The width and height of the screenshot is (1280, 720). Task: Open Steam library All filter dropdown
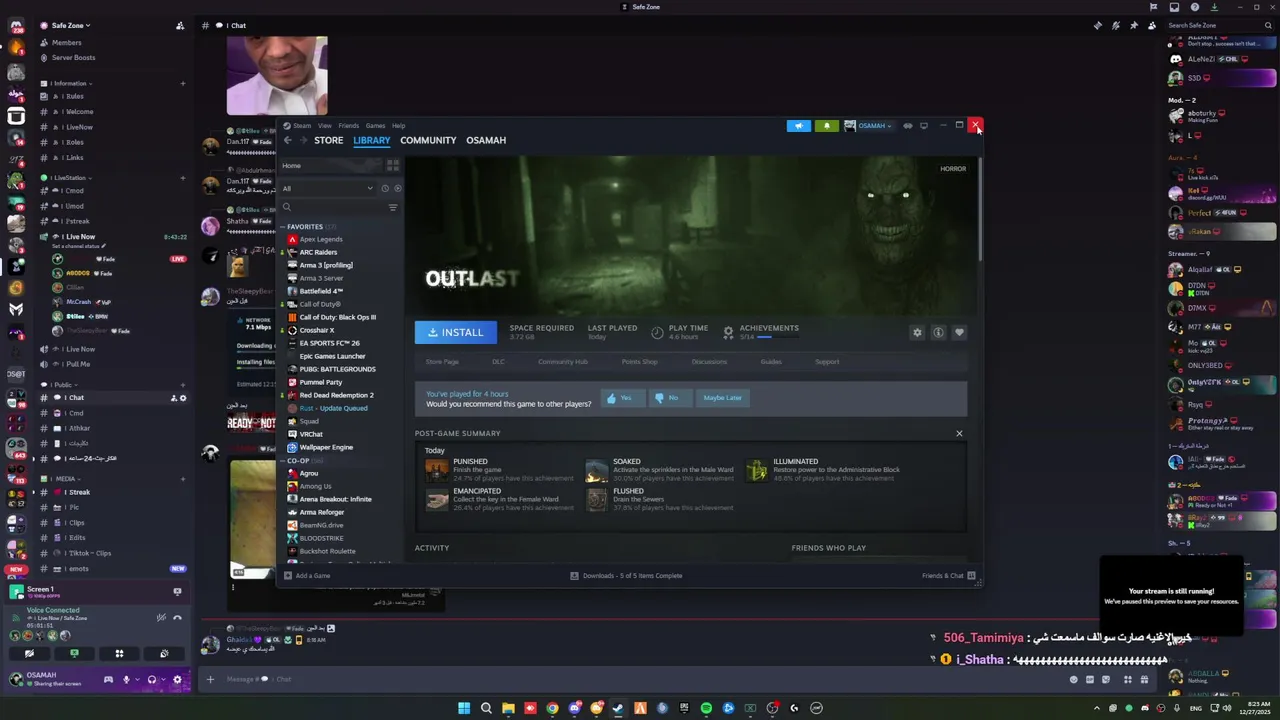(328, 188)
